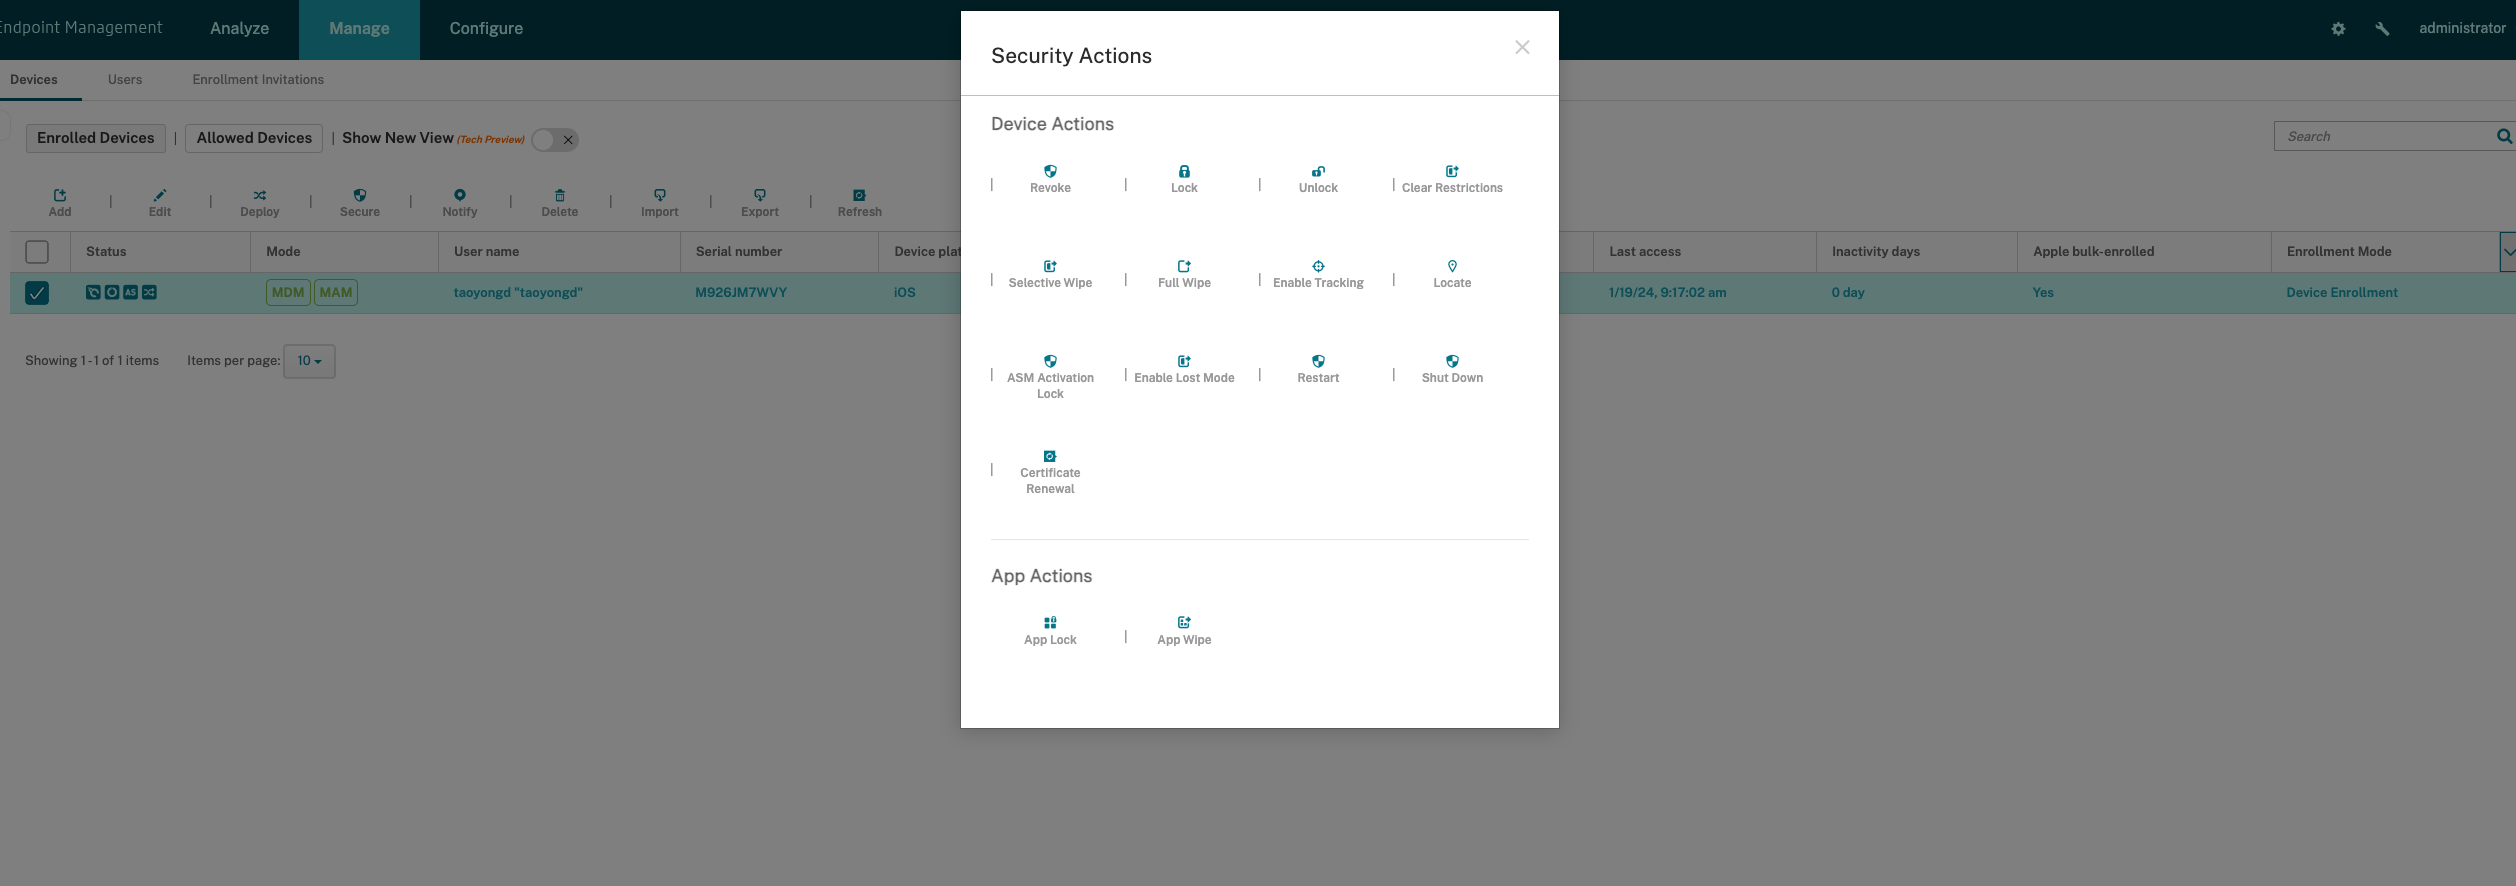Toggle the Show New View switch
2516x886 pixels.
(x=555, y=140)
